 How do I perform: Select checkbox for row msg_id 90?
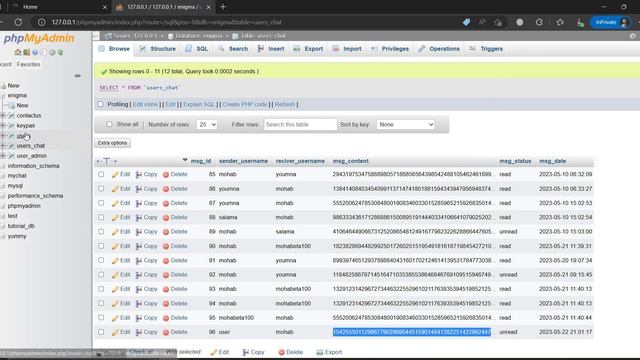point(101,246)
